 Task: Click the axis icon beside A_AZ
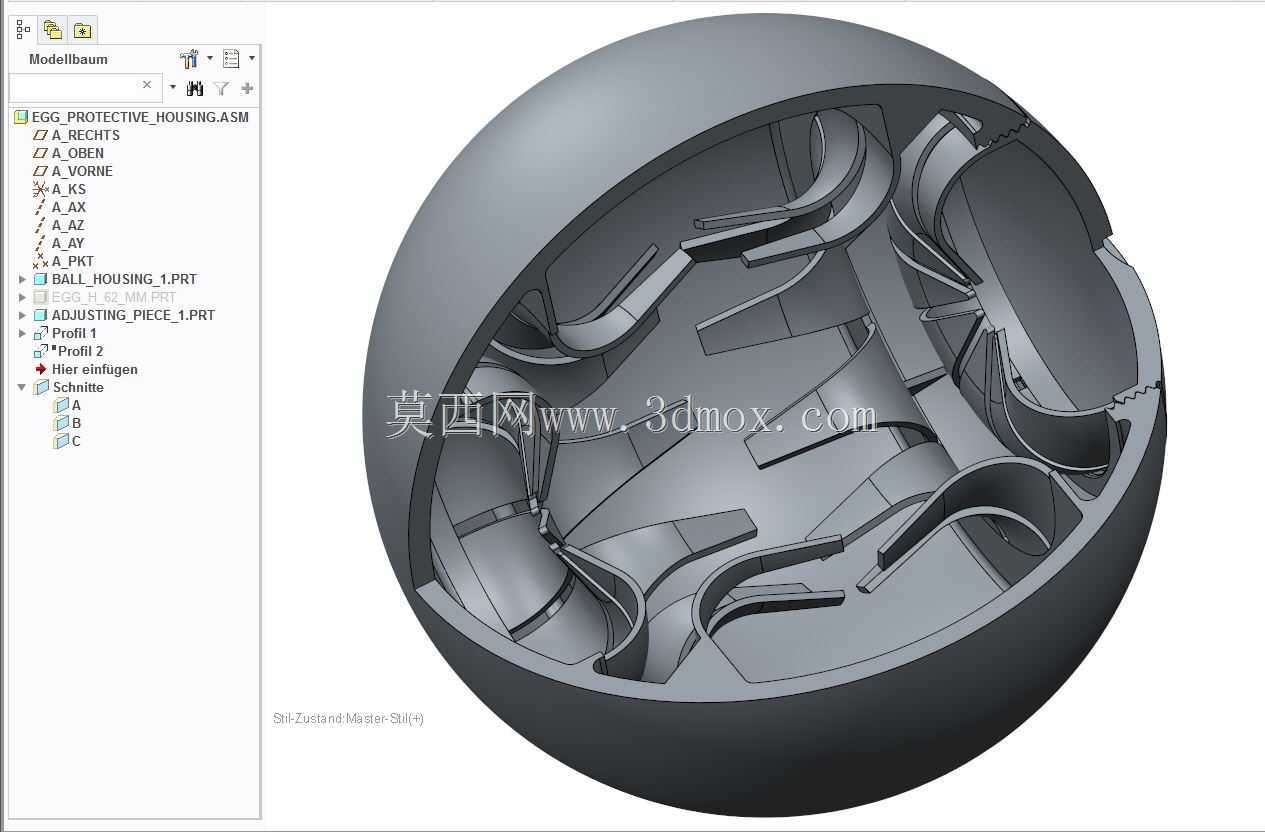coord(40,225)
